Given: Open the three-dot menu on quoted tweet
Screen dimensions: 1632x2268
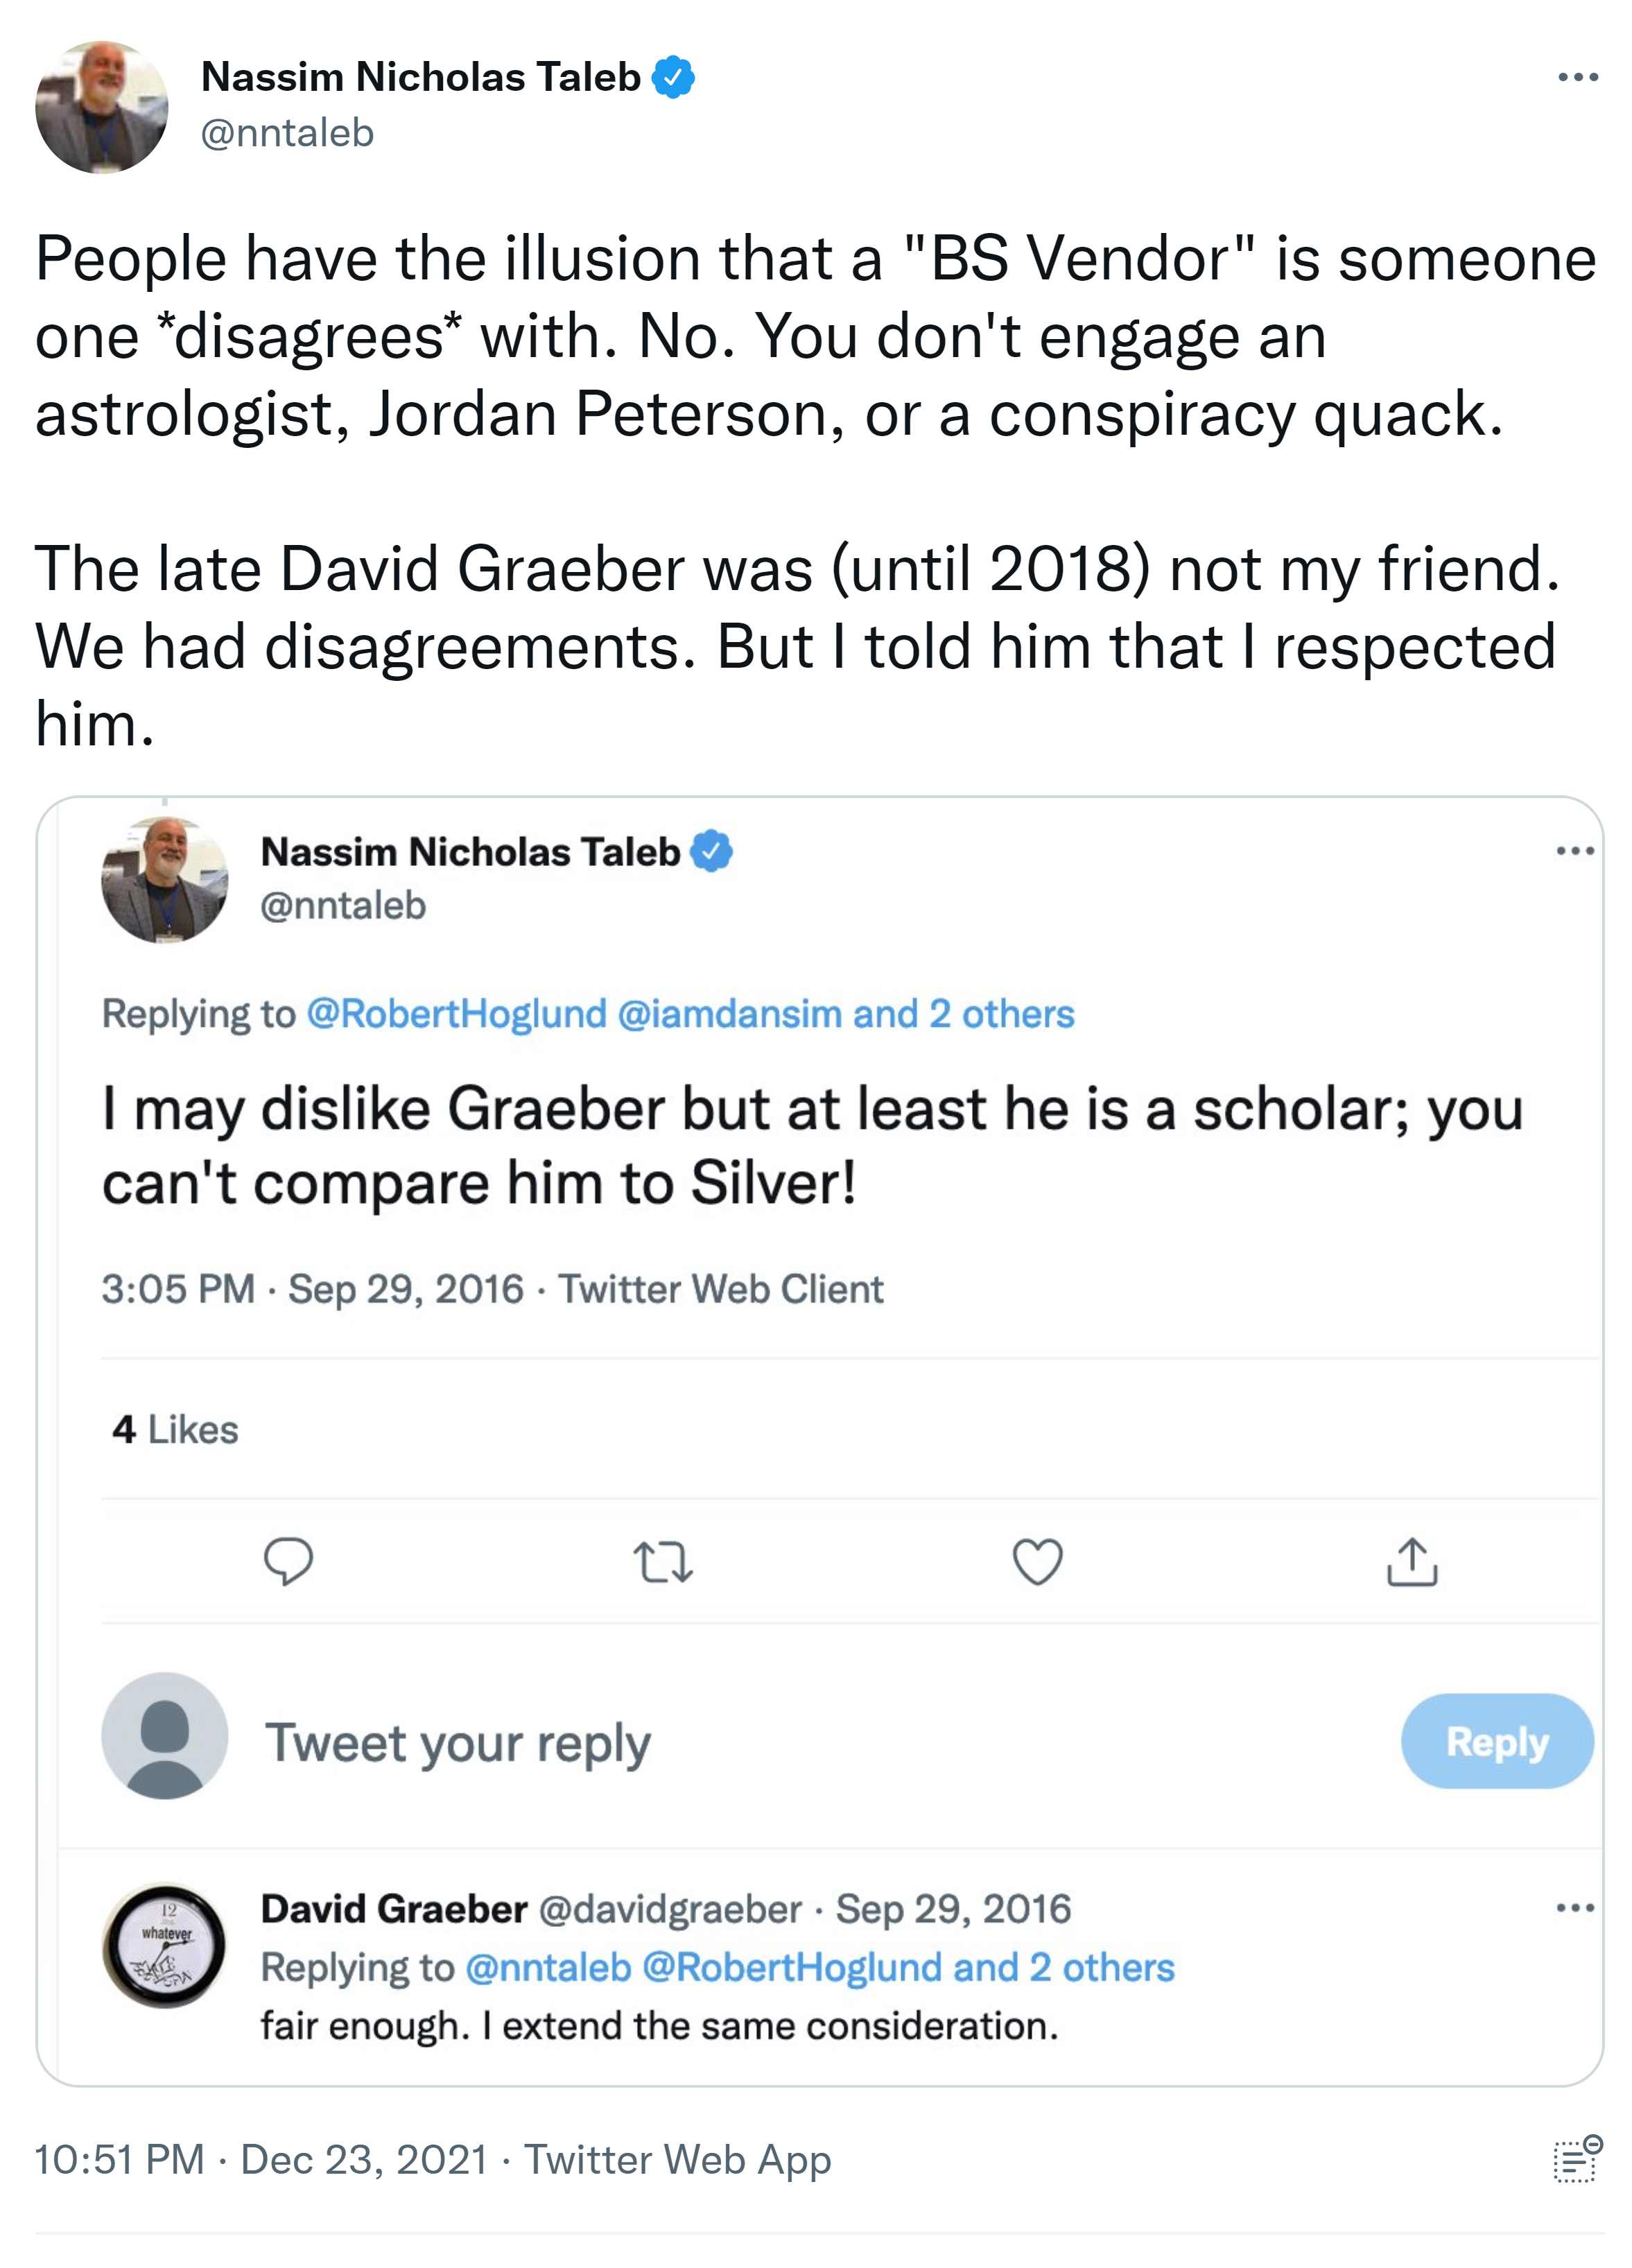Looking at the screenshot, I should [1575, 851].
